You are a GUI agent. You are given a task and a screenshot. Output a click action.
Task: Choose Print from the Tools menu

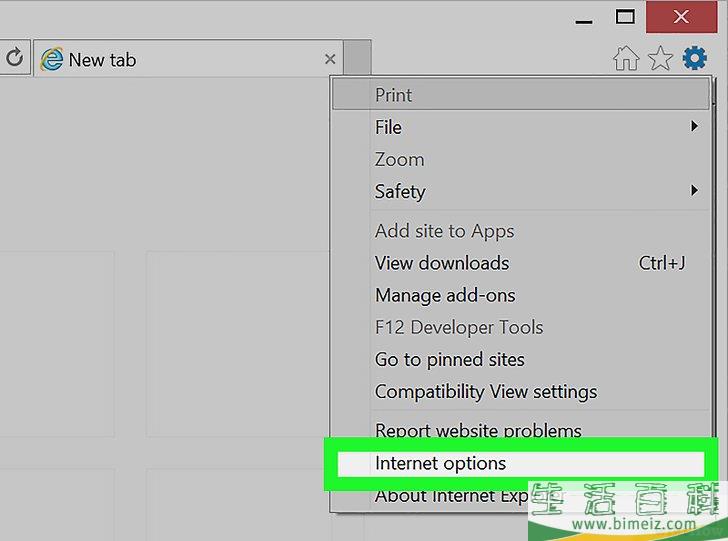[521, 95]
